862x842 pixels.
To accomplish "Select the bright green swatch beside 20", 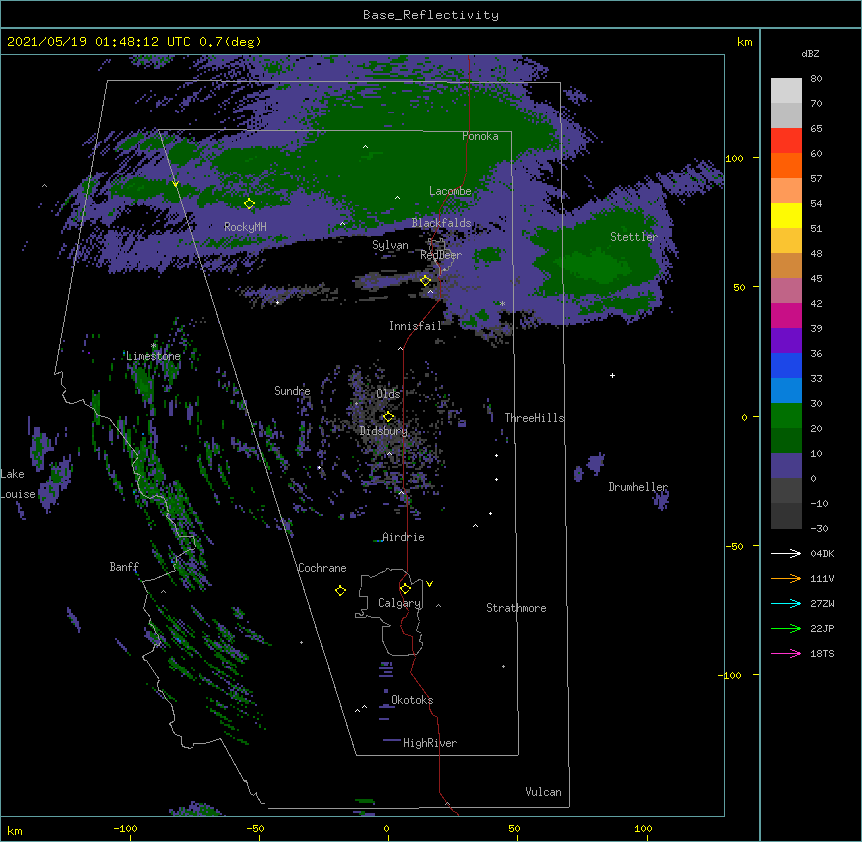I will (786, 416).
